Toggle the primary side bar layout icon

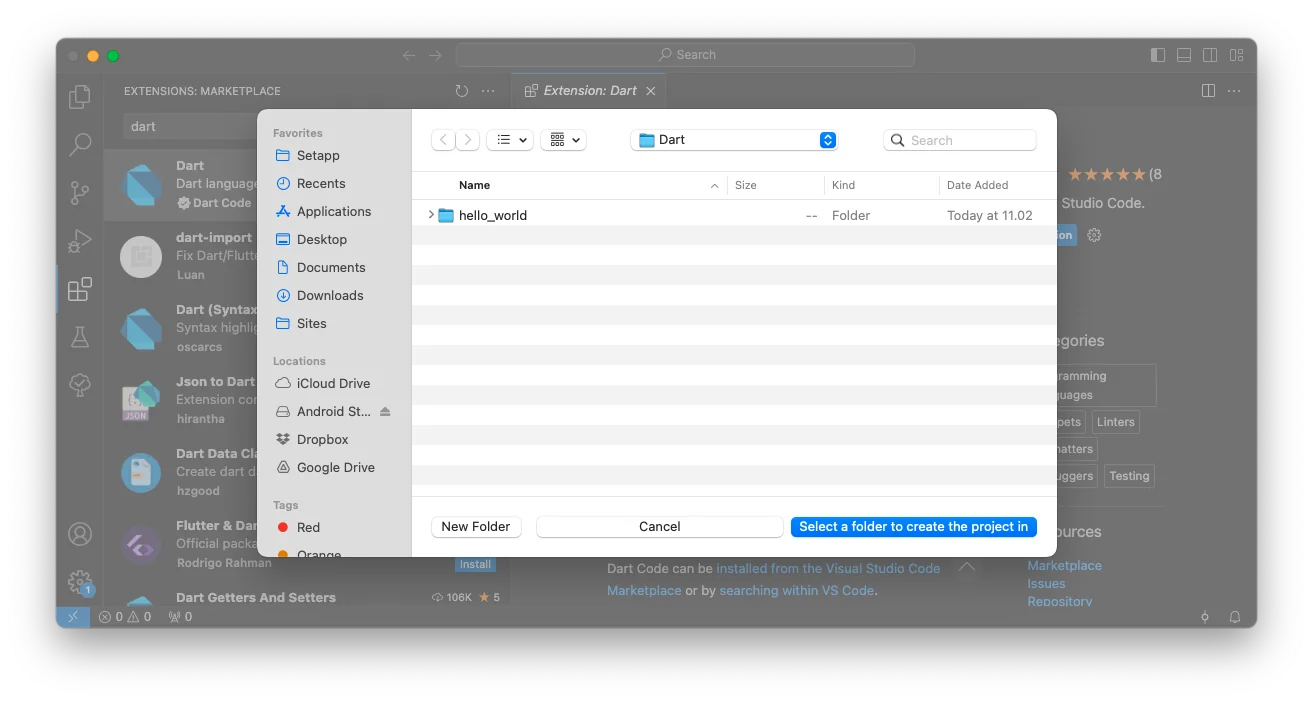[1158, 55]
